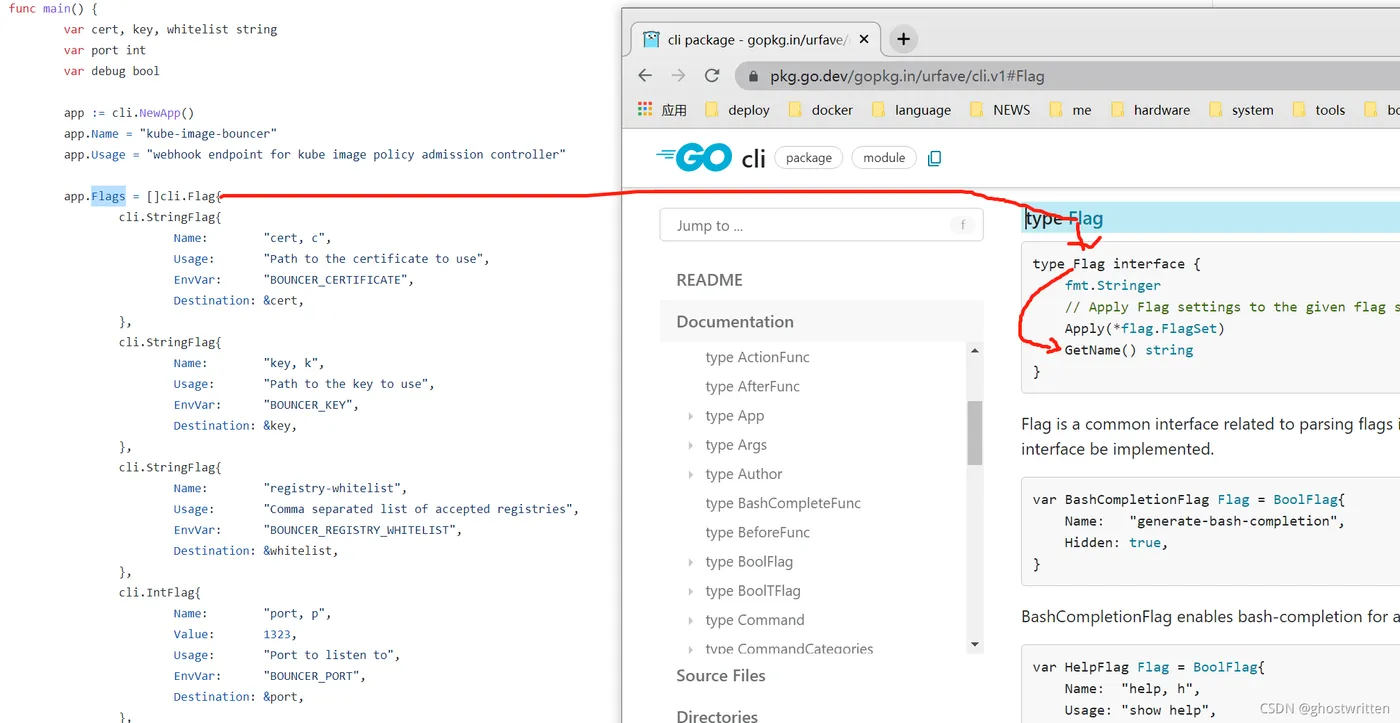Click the Go logo on the page header
The width and height of the screenshot is (1400, 723).
[x=694, y=157]
